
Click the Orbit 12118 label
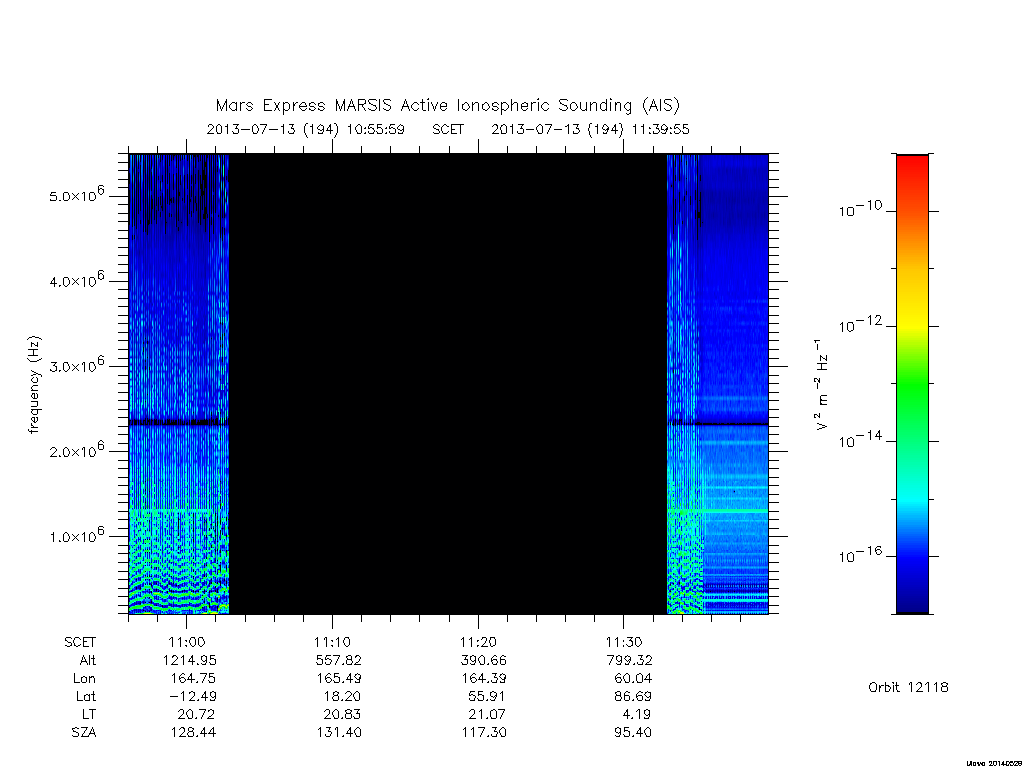[908, 687]
